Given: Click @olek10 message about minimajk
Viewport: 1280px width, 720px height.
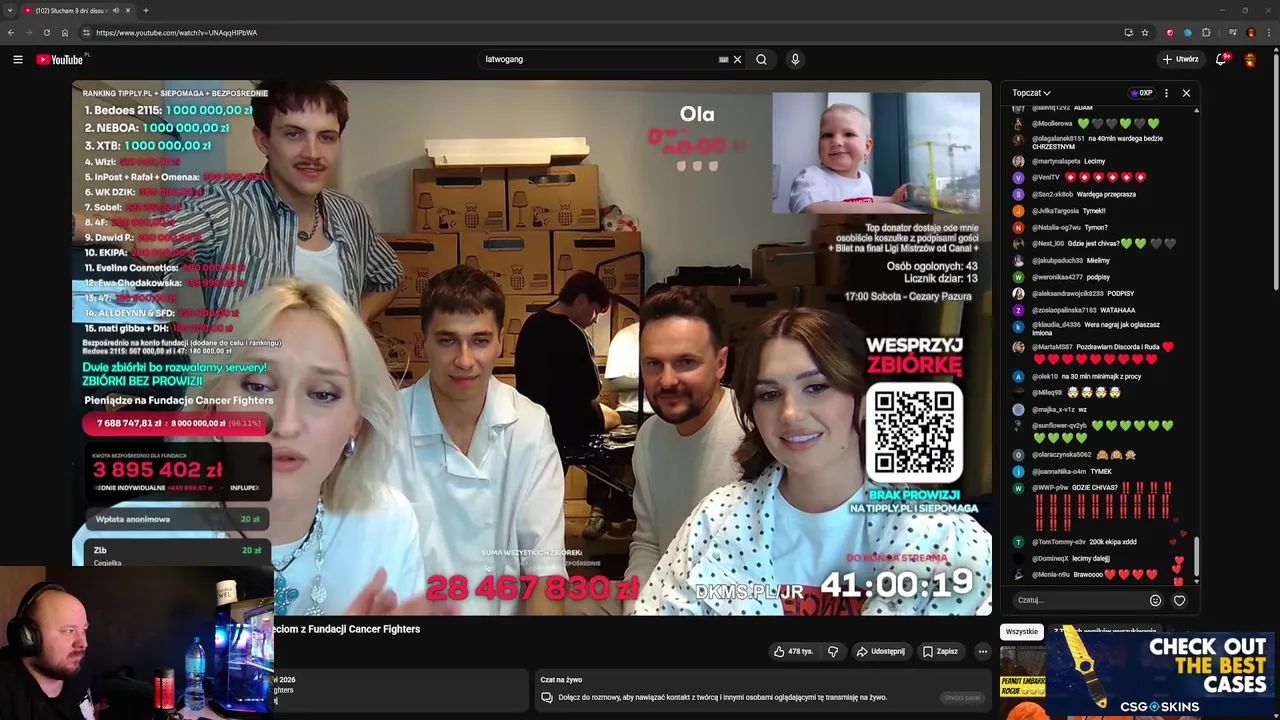Looking at the screenshot, I should click(x=1101, y=376).
